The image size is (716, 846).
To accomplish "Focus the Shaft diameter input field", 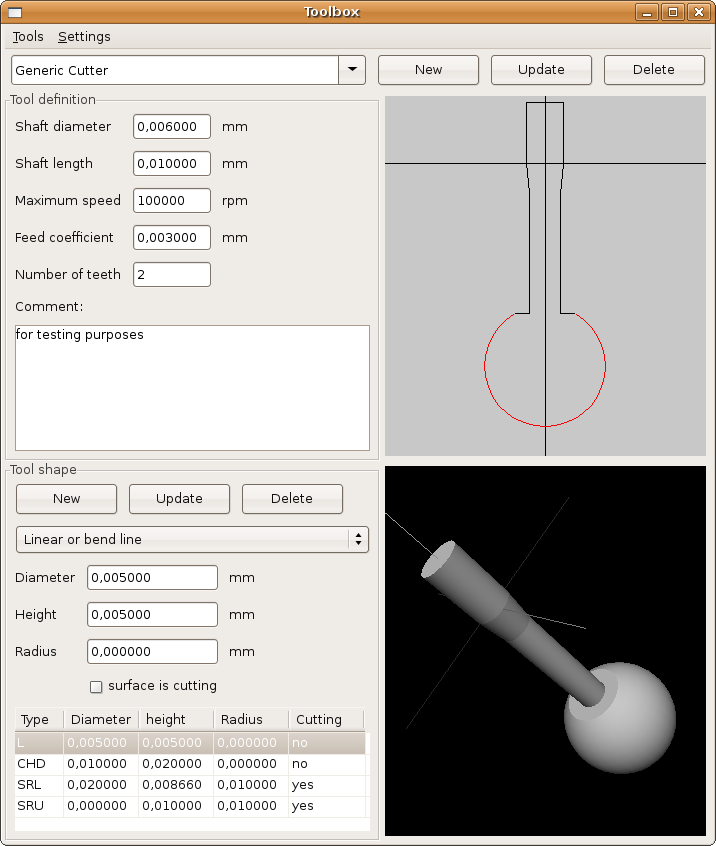I will pyautogui.click(x=172, y=127).
